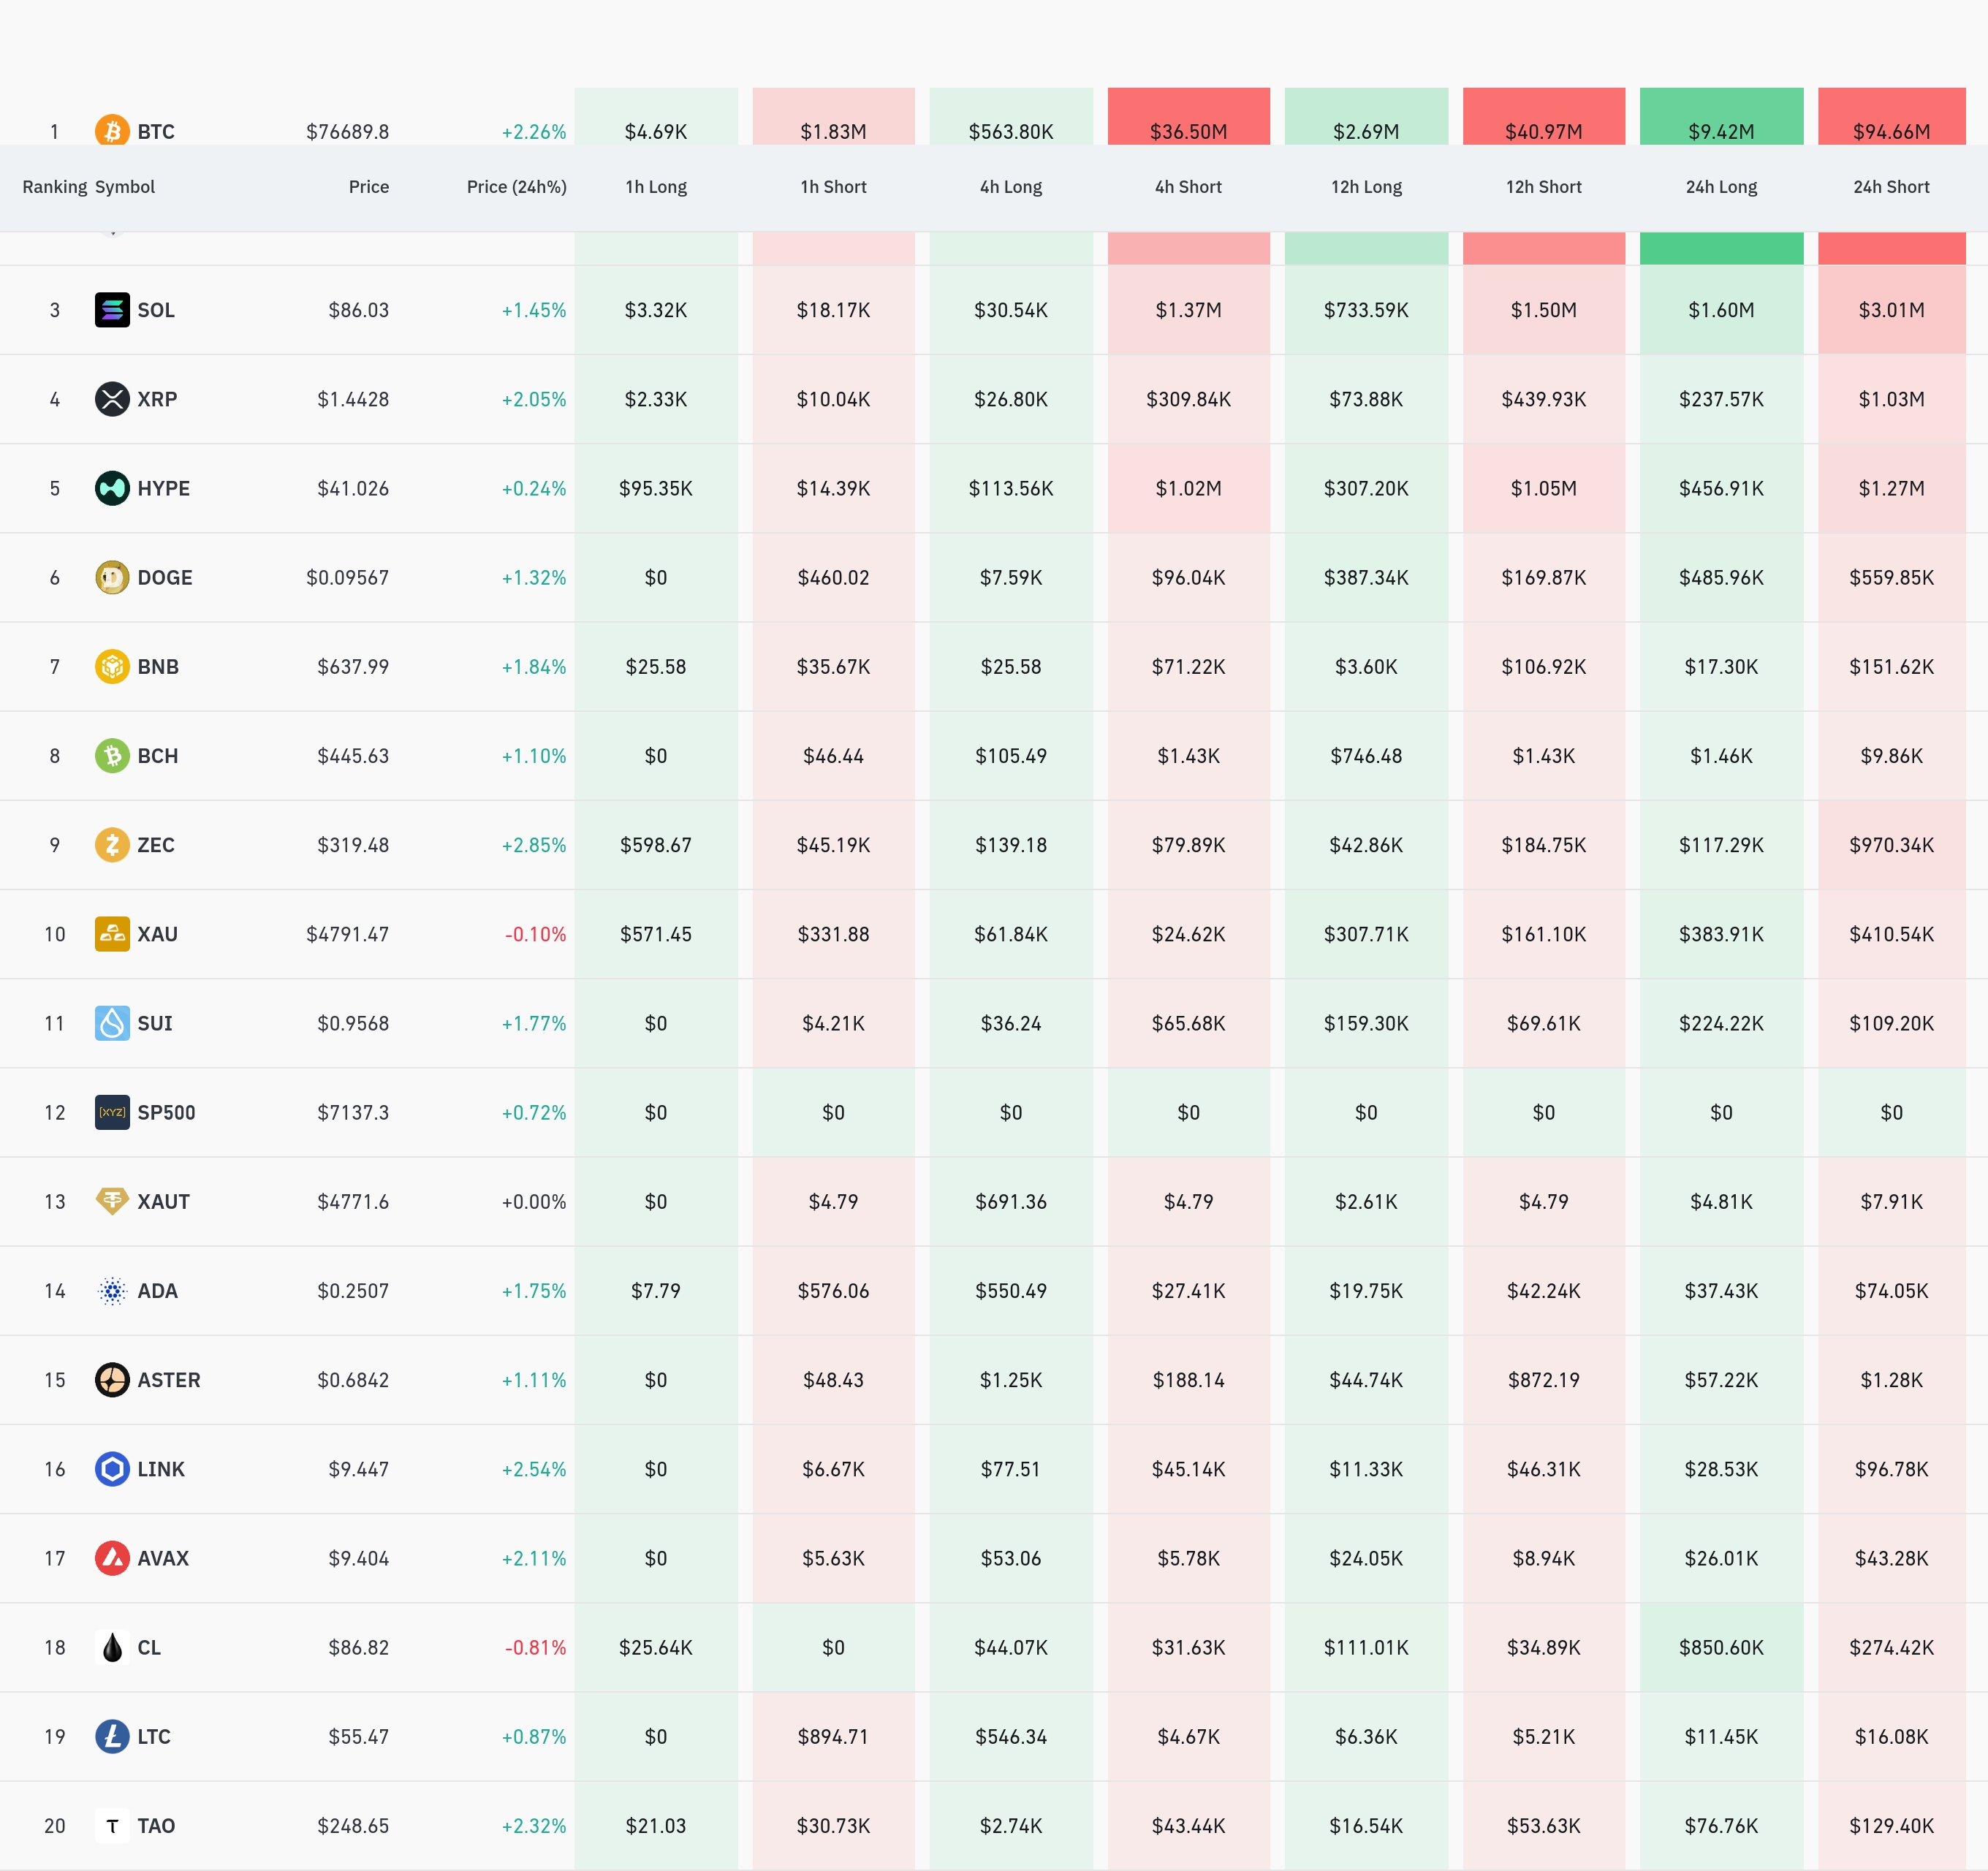Open the TAO symbol link
The height and width of the screenshot is (1871, 1988).
click(x=156, y=1826)
